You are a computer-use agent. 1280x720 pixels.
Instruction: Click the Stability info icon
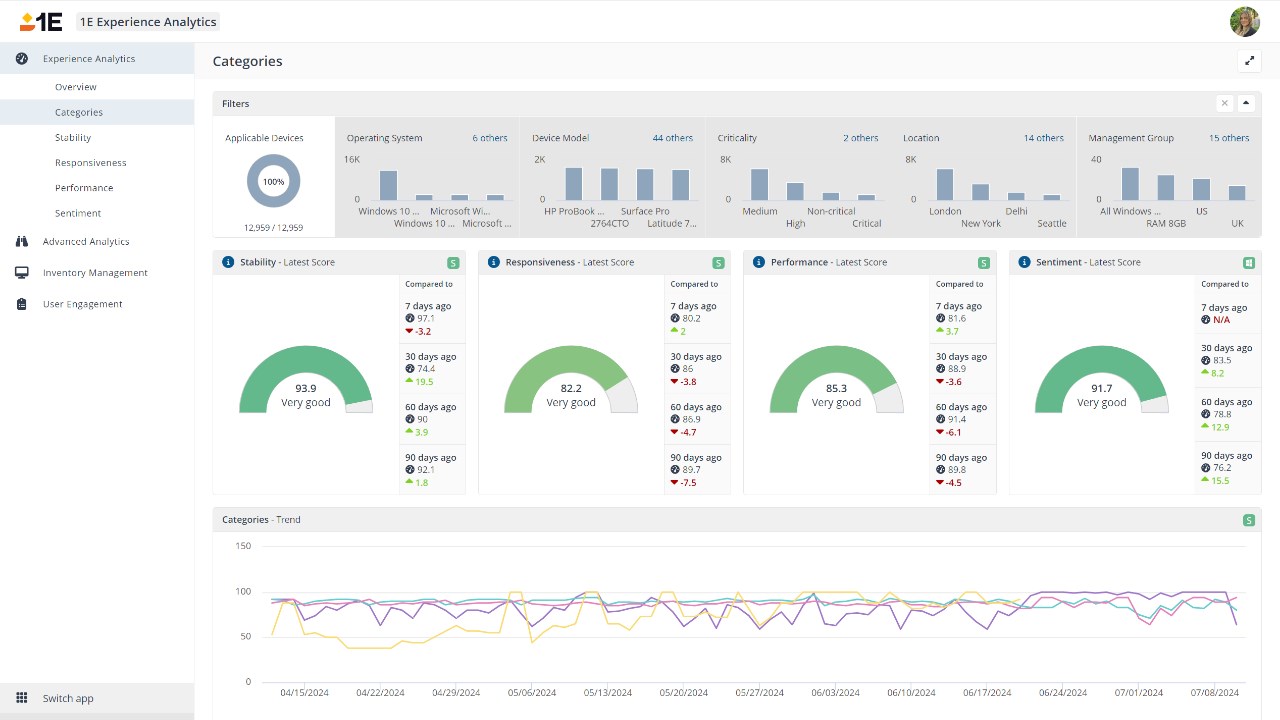tap(228, 262)
